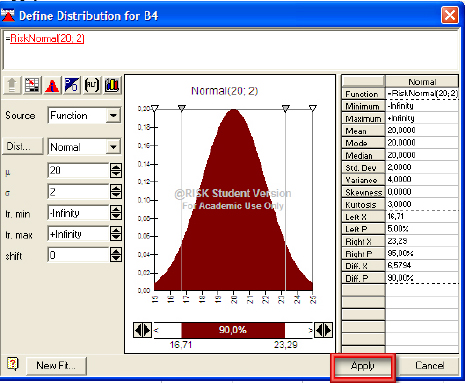This screenshot has height=383, width=465.
Task: Click the Minimum value -Infinity cell
Action: coord(423,106)
